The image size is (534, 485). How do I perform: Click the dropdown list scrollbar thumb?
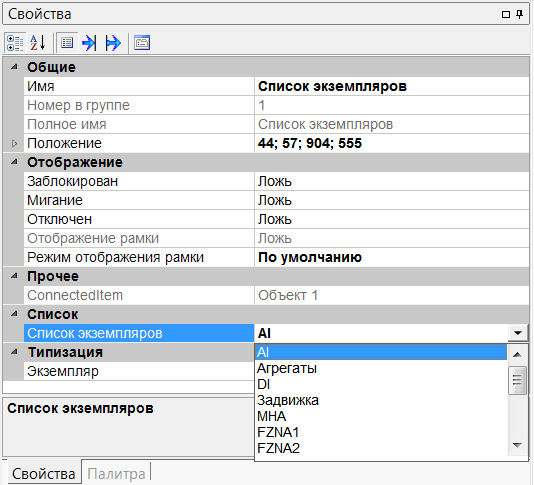pos(517,380)
